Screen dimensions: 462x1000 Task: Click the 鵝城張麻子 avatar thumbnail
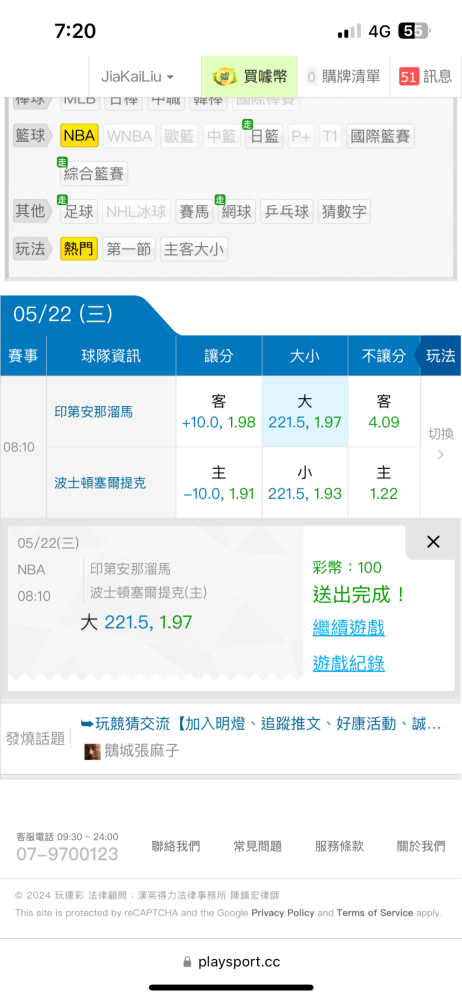93,751
